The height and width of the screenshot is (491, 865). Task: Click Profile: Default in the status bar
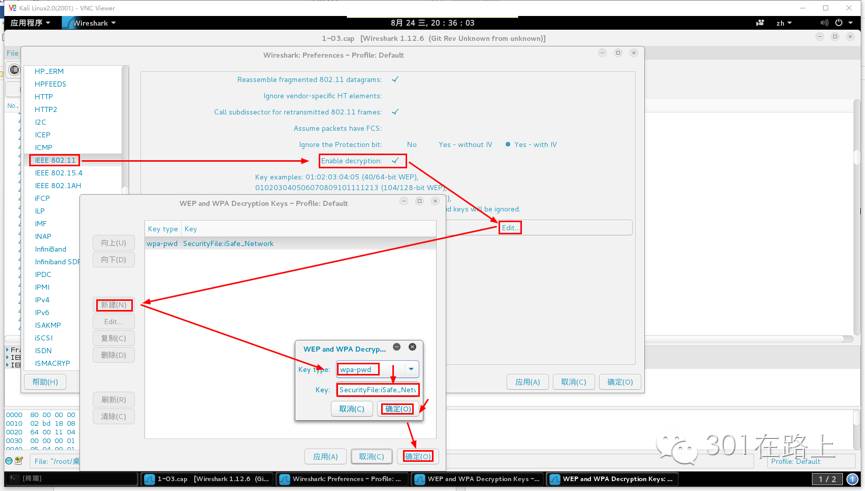click(795, 461)
